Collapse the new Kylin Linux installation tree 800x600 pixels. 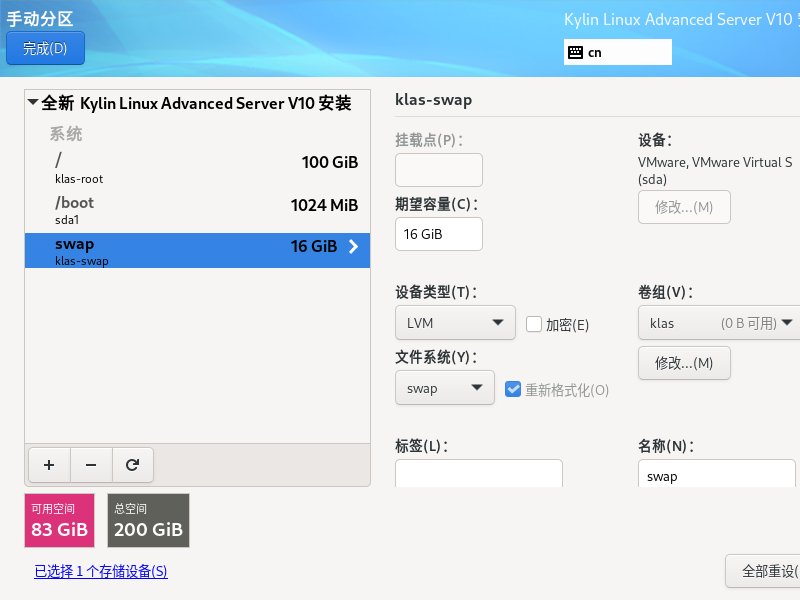(33, 103)
